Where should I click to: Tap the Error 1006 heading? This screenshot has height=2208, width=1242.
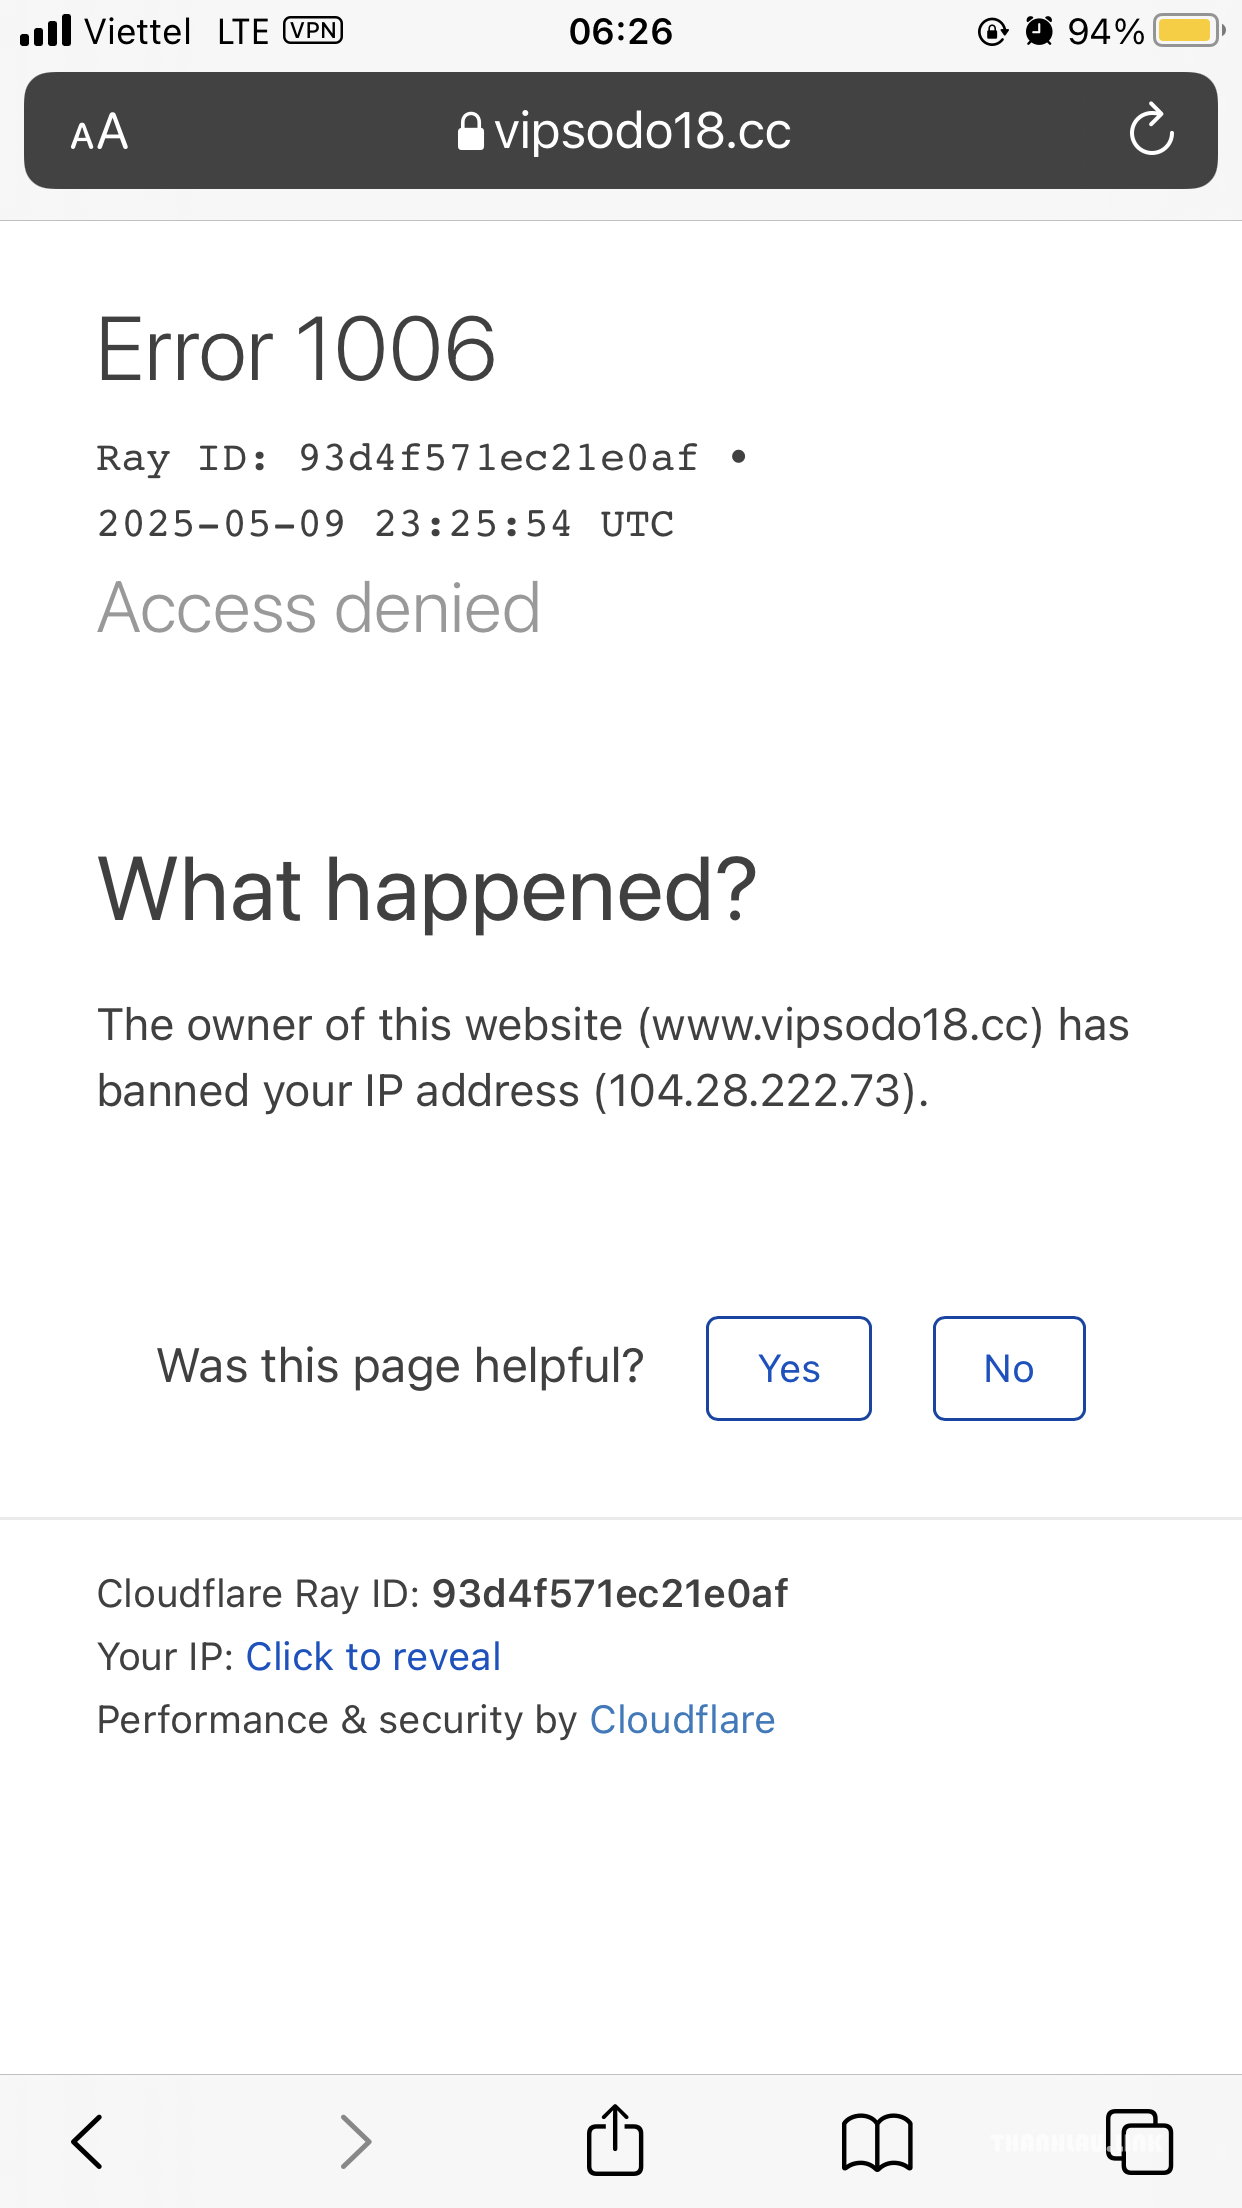click(296, 348)
